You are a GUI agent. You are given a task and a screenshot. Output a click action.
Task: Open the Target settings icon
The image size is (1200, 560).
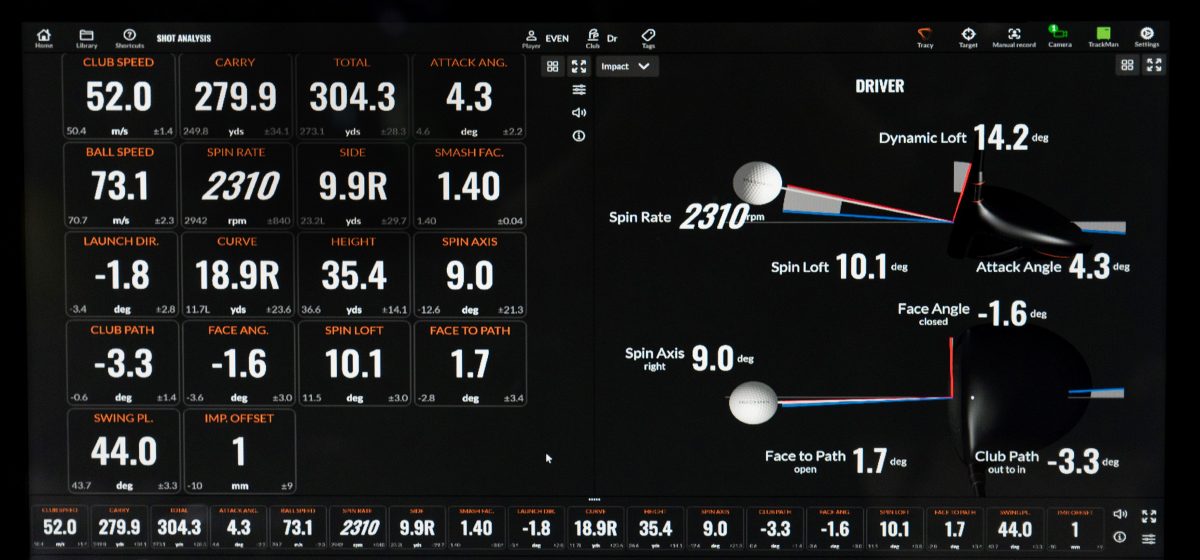pyautogui.click(x=968, y=37)
